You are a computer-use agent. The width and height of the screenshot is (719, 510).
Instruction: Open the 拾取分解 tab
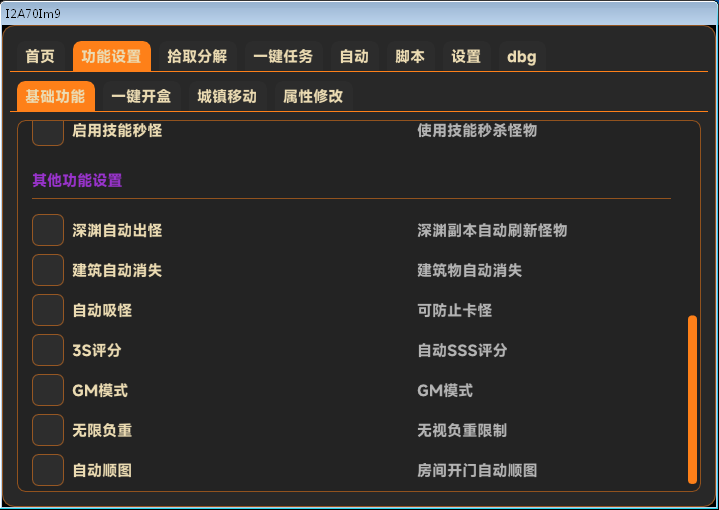point(197,56)
